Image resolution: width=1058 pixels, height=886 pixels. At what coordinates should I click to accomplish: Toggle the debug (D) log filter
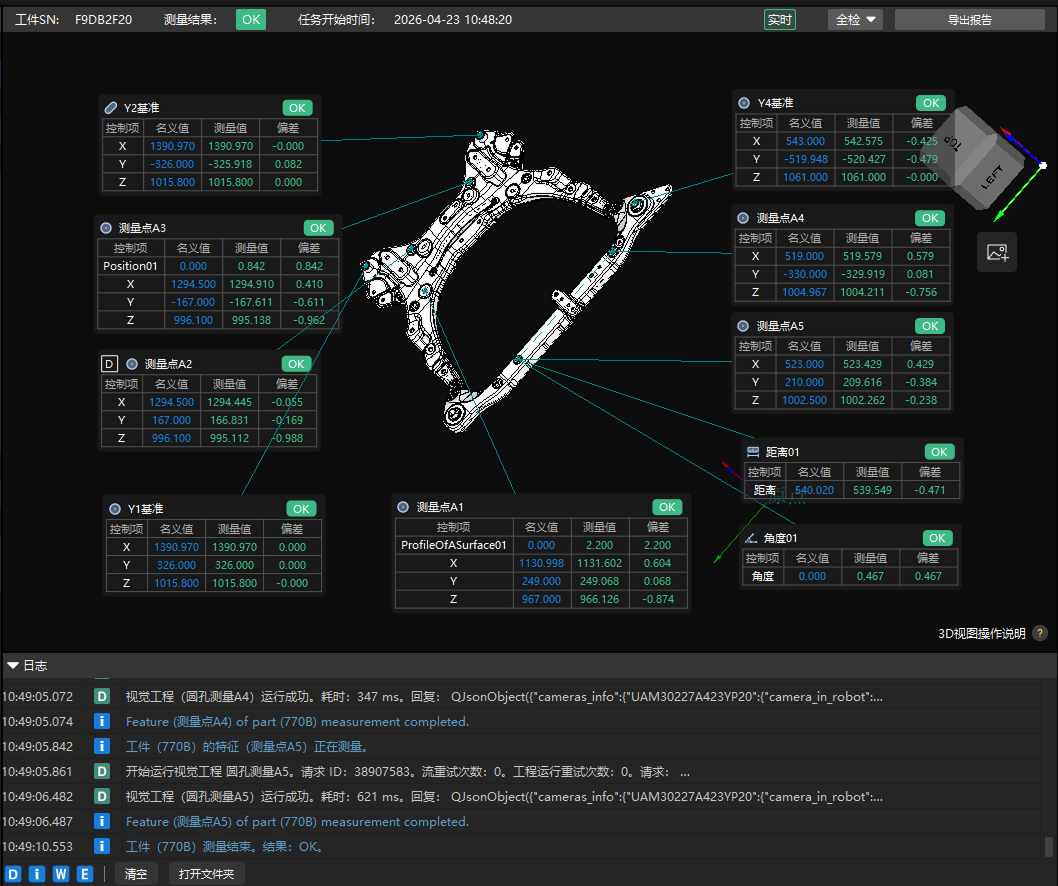coord(13,874)
